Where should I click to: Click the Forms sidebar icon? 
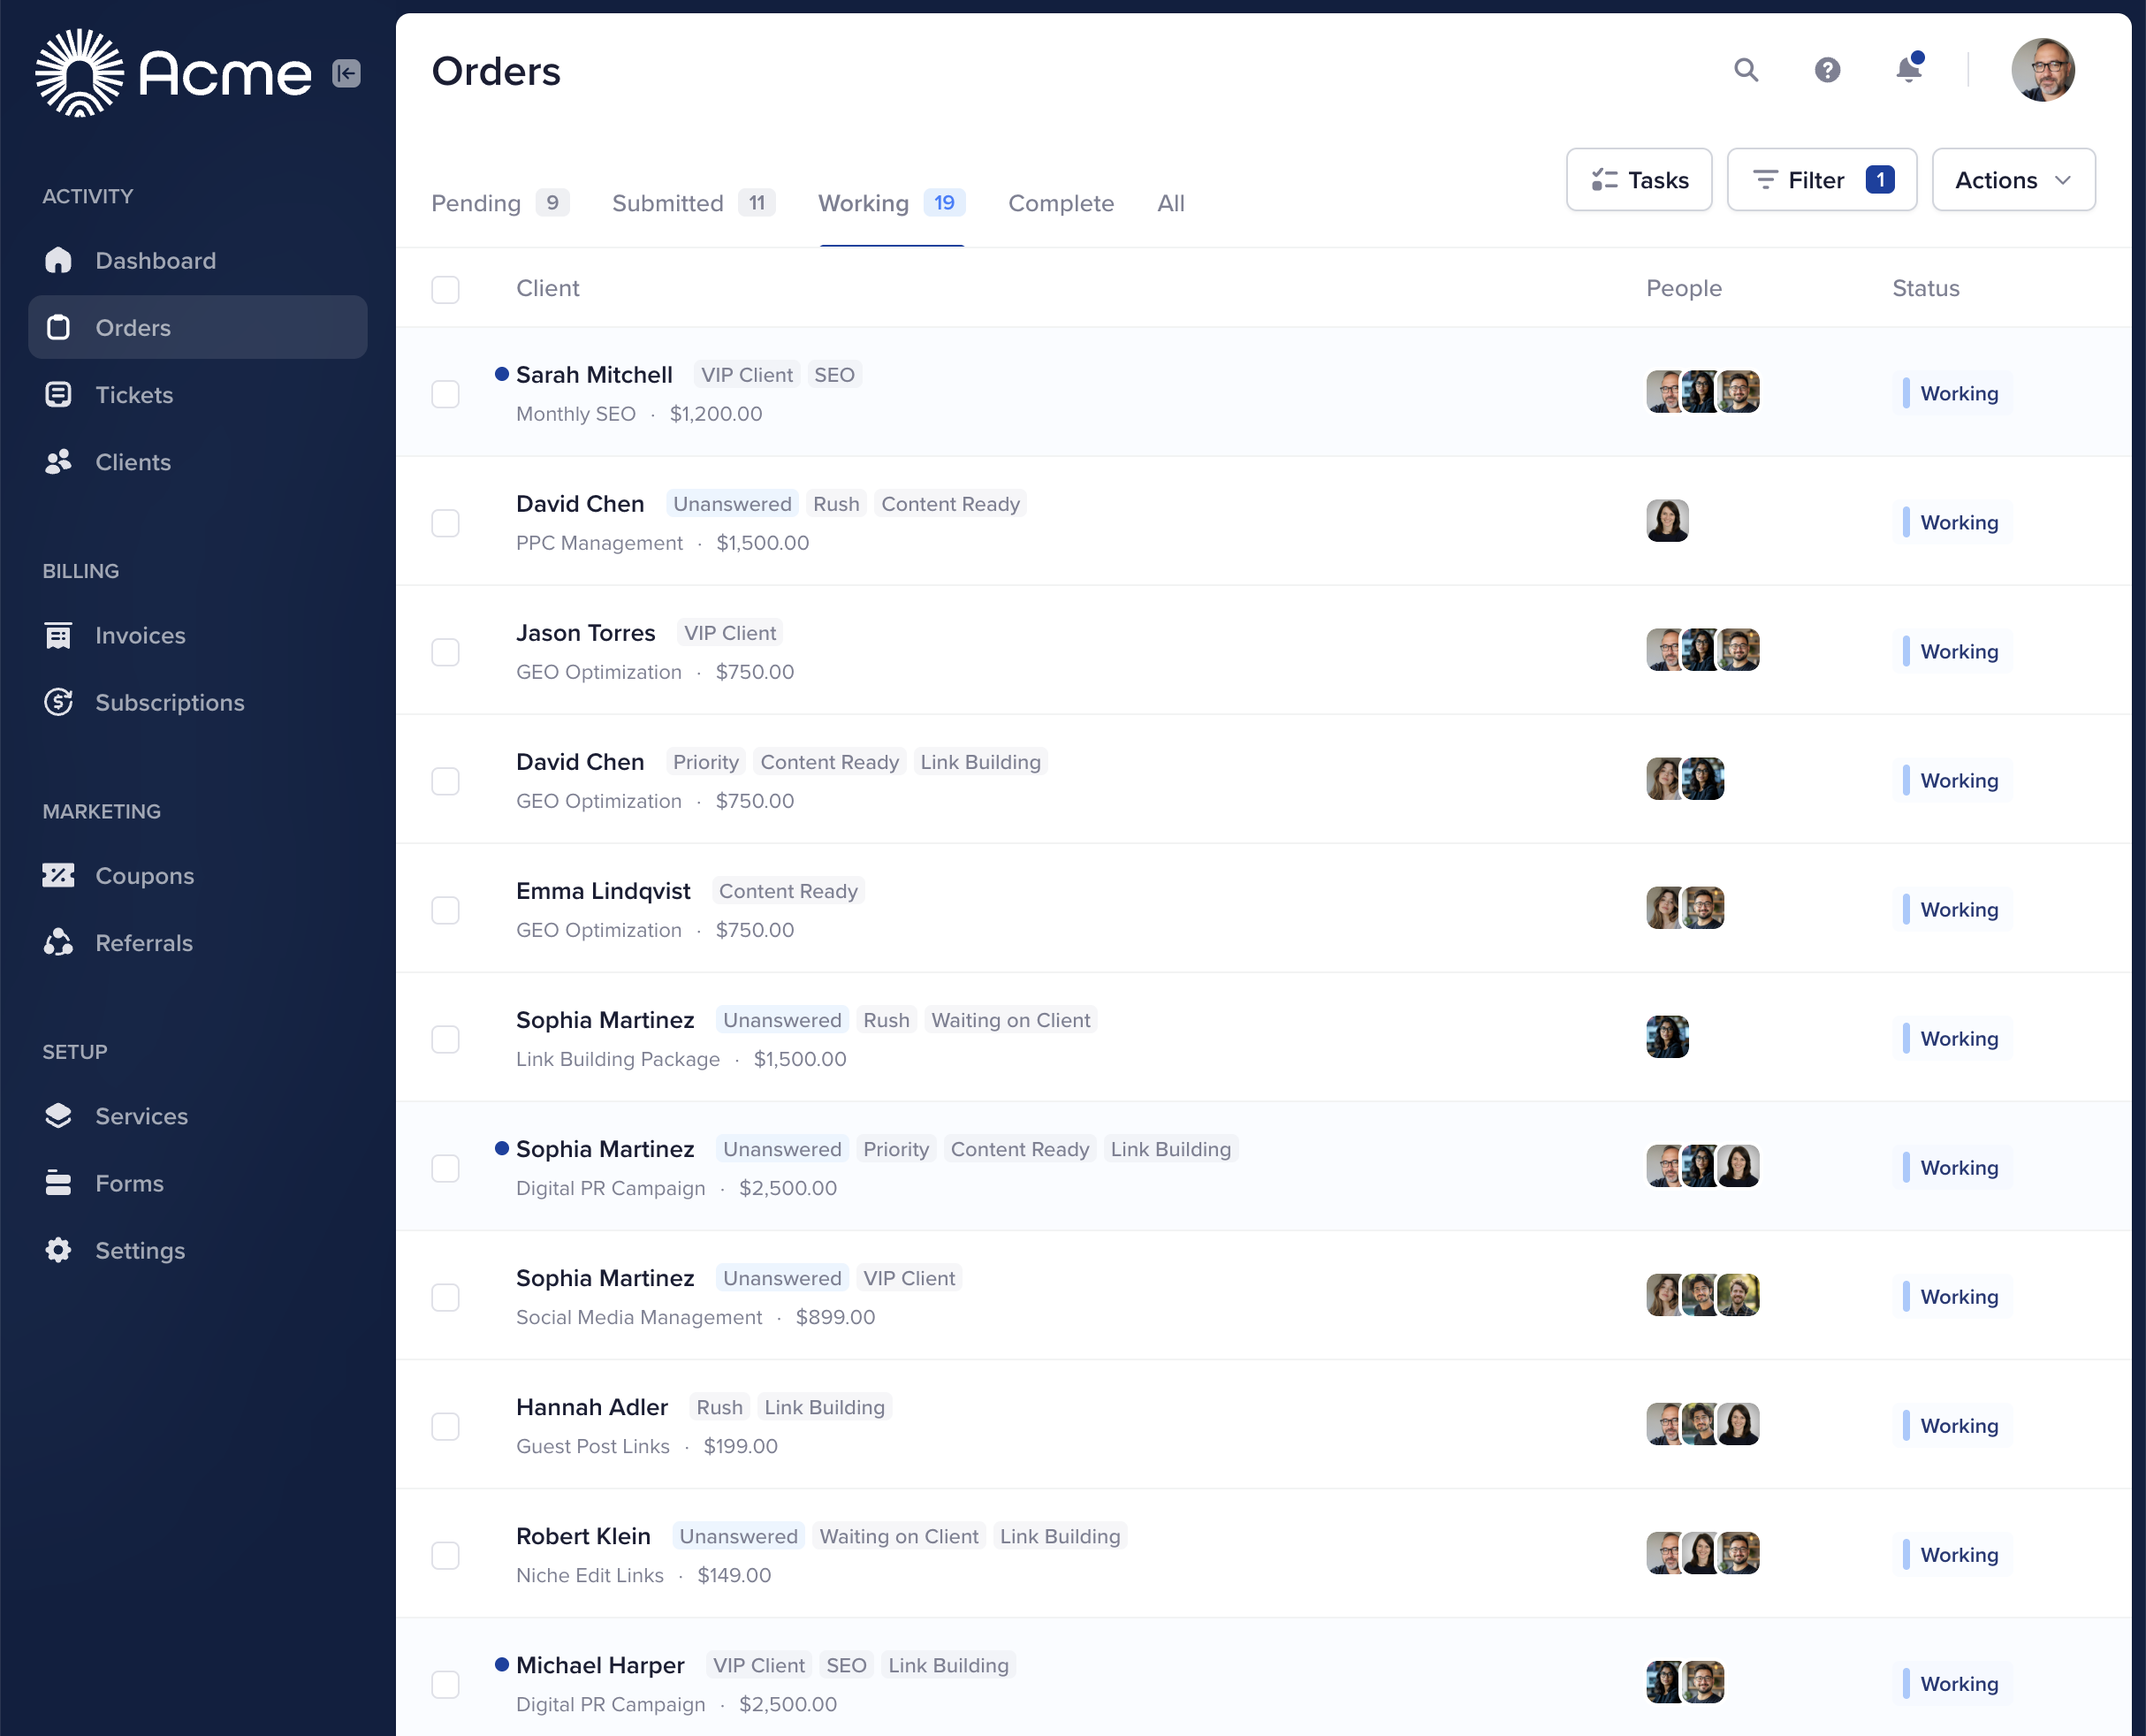(58, 1183)
